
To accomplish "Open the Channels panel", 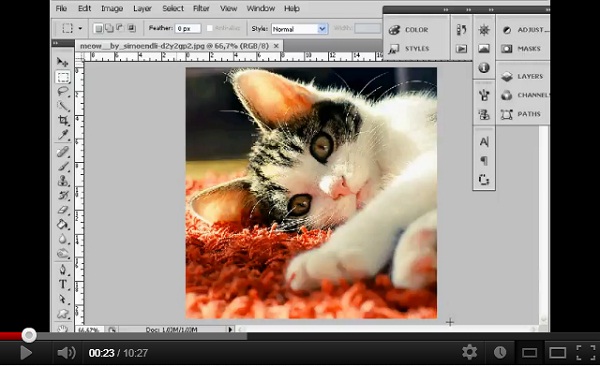I will 525,95.
